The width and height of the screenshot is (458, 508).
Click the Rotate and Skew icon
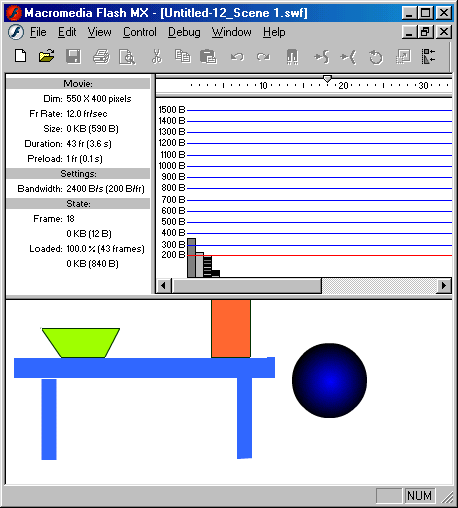pyautogui.click(x=376, y=57)
